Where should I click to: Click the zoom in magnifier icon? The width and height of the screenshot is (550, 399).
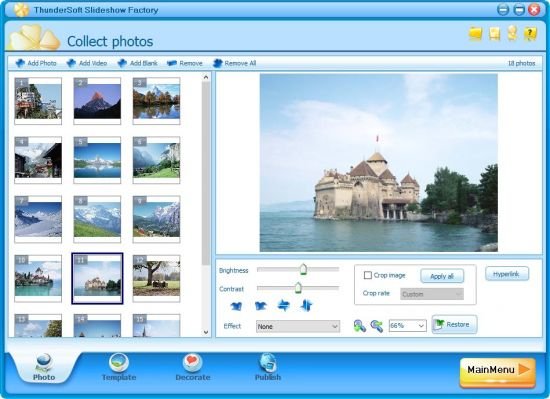pos(359,326)
